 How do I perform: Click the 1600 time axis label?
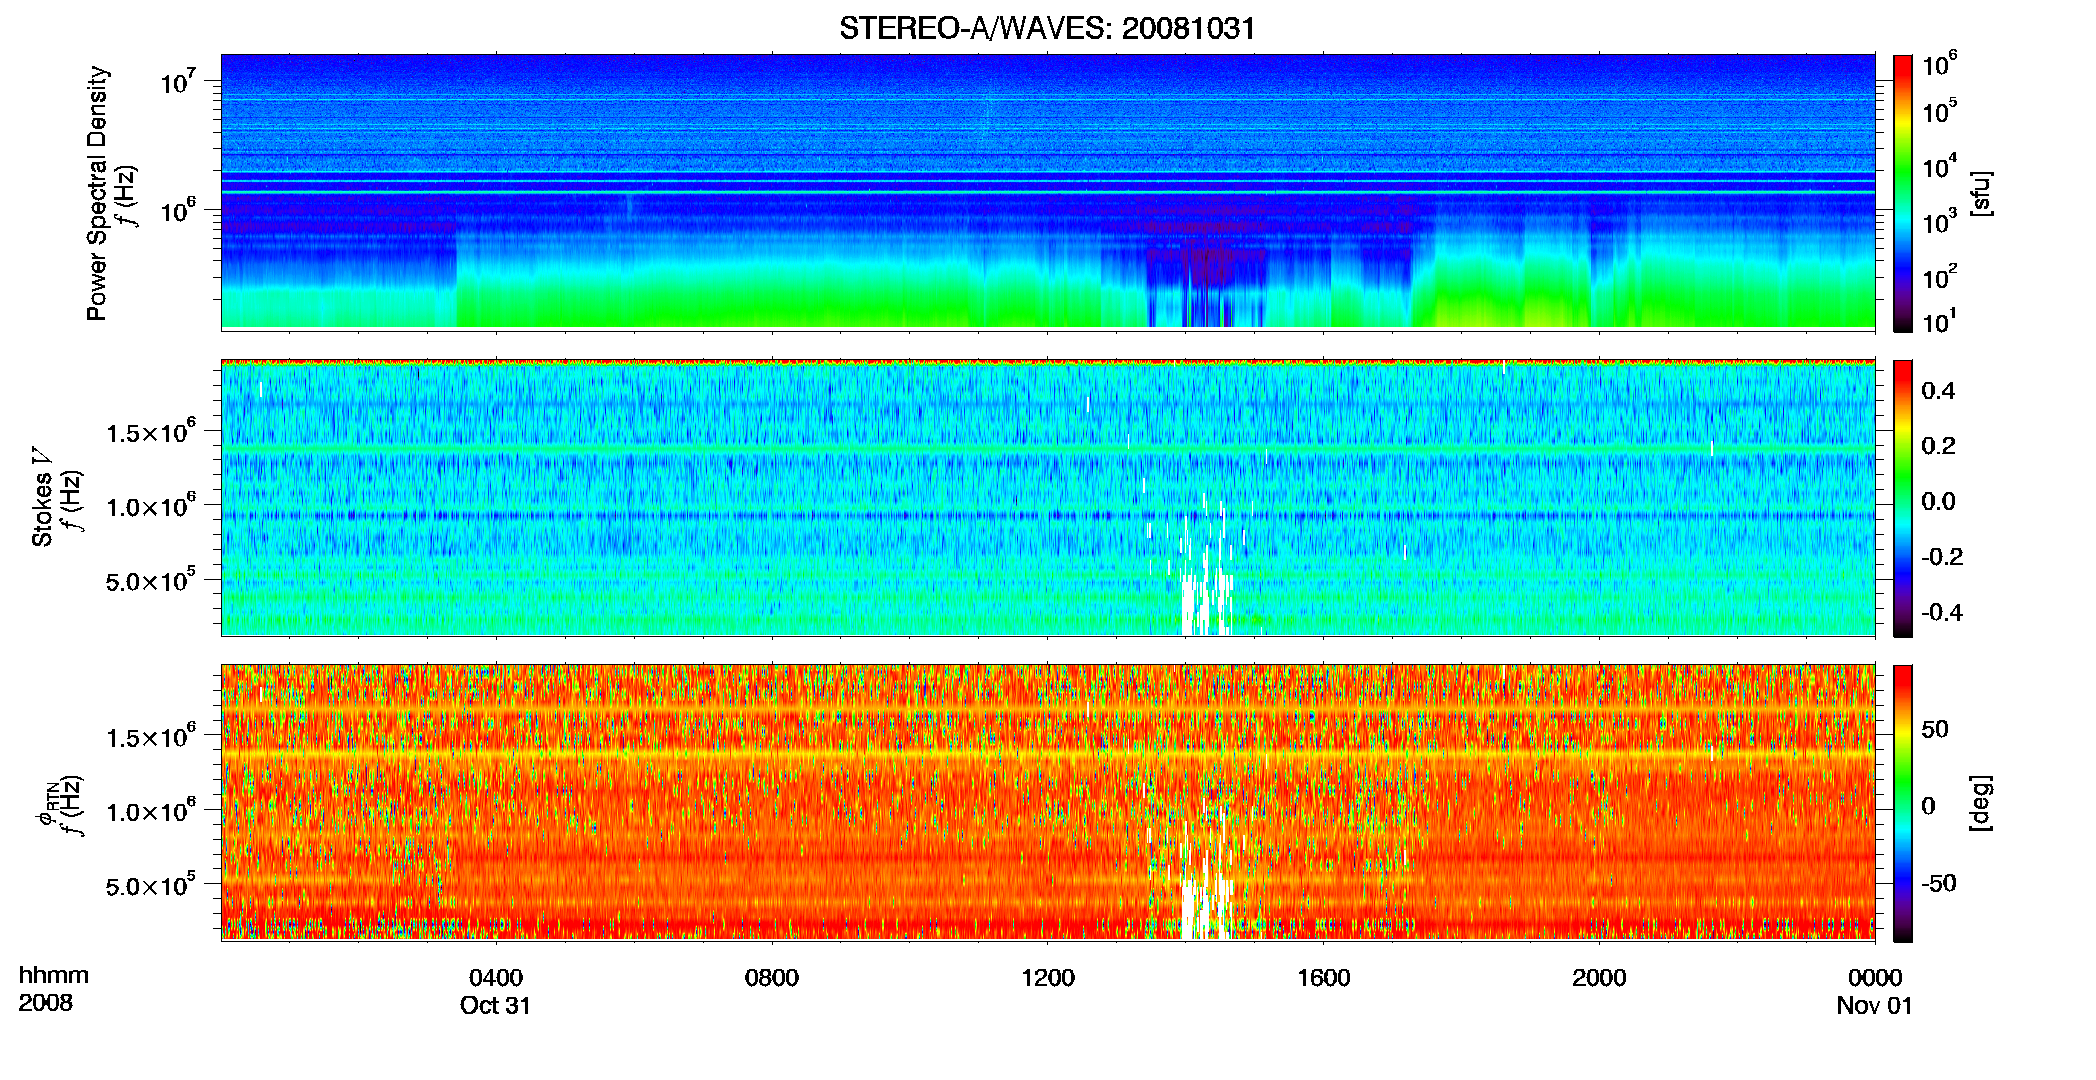pos(1324,977)
